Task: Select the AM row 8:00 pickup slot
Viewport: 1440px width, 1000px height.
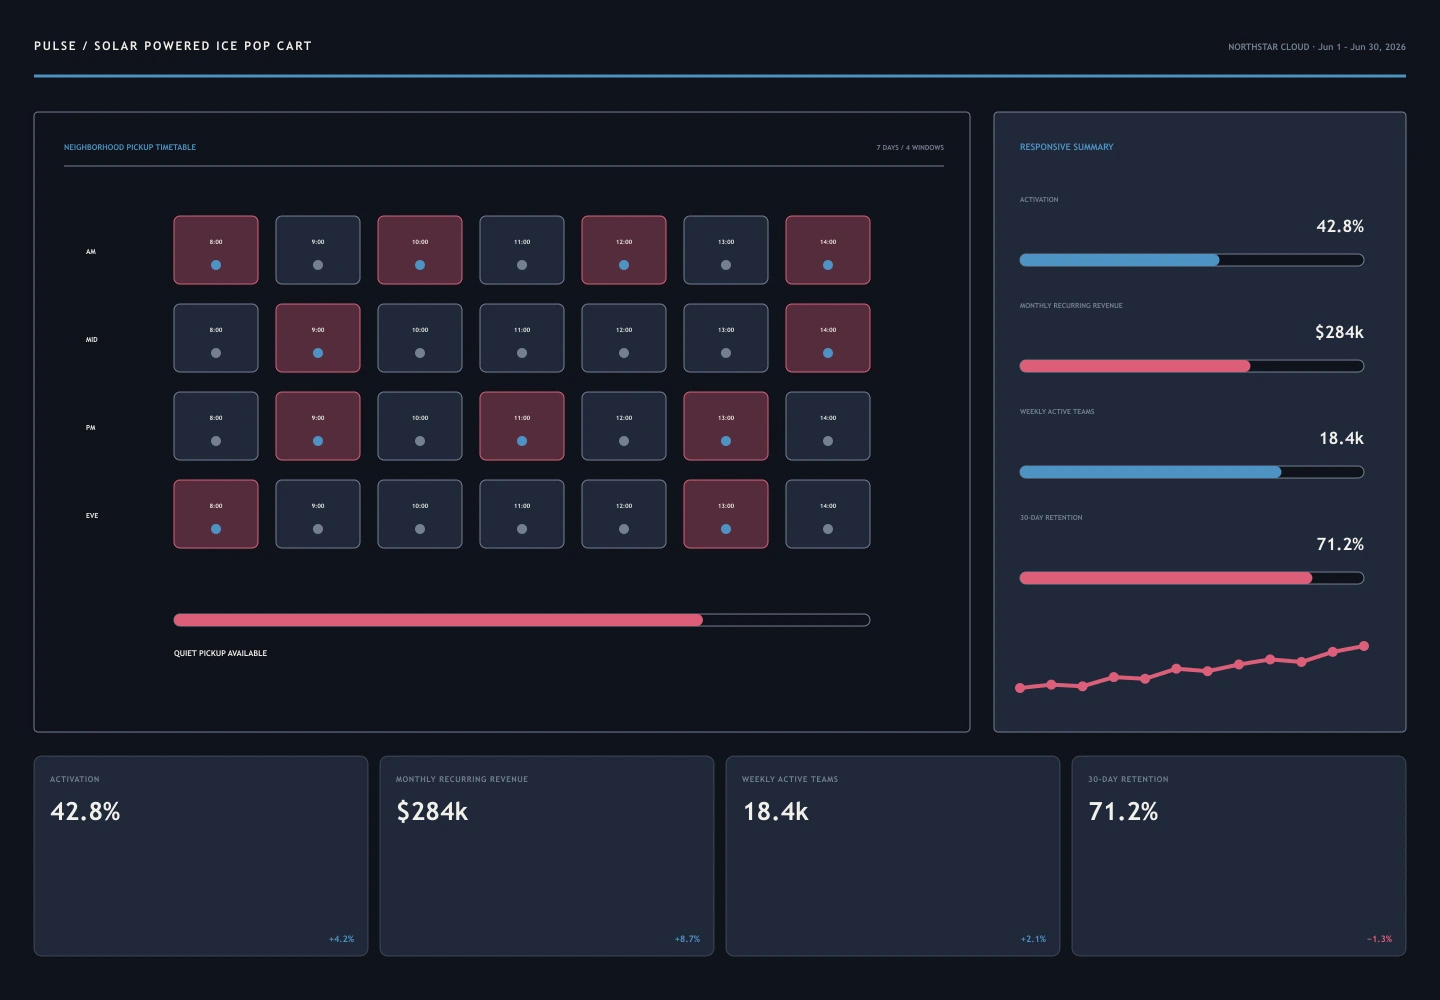Action: (x=216, y=250)
